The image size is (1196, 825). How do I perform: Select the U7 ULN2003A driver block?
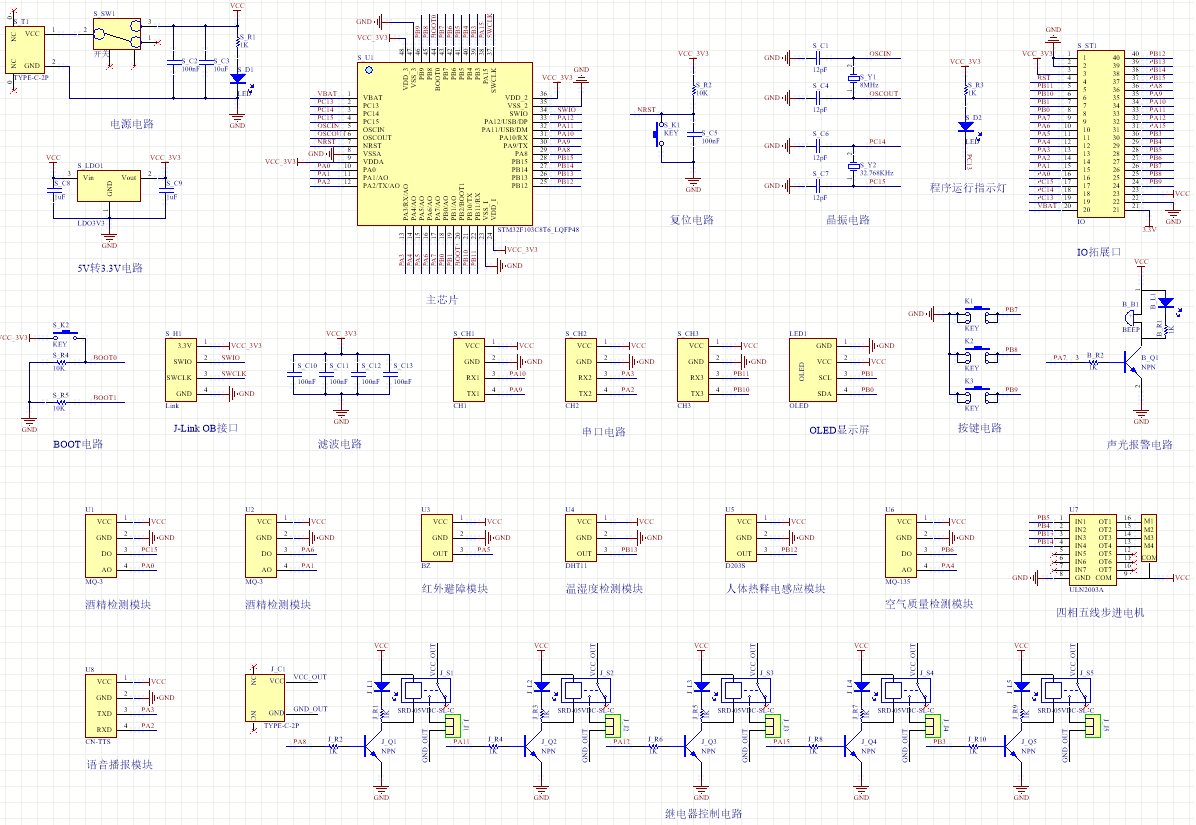1092,549
